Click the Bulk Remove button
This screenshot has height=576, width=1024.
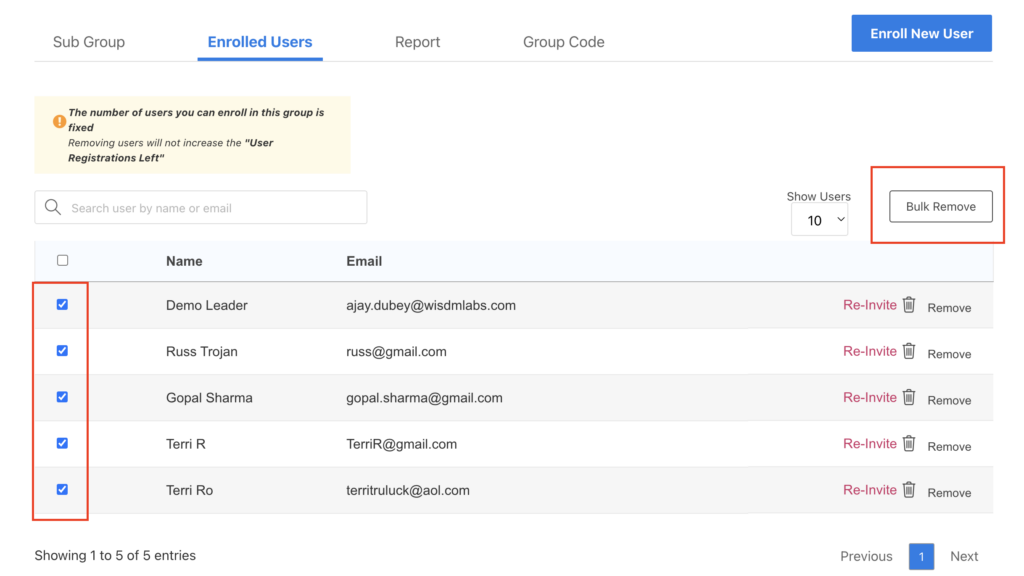click(940, 207)
